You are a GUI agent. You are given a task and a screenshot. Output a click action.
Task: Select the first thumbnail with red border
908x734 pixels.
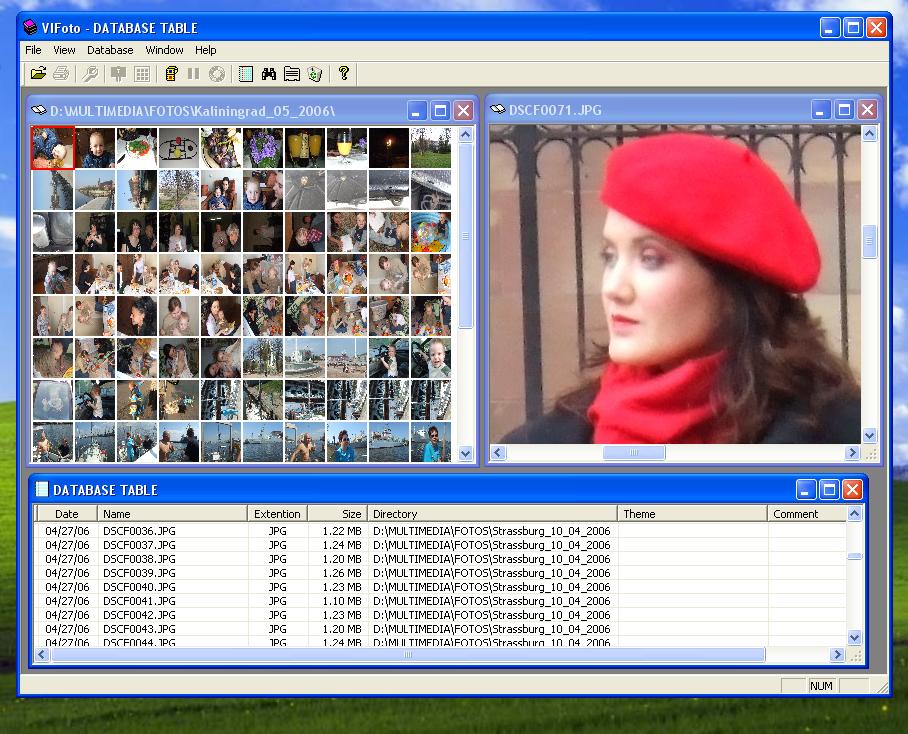[53, 148]
